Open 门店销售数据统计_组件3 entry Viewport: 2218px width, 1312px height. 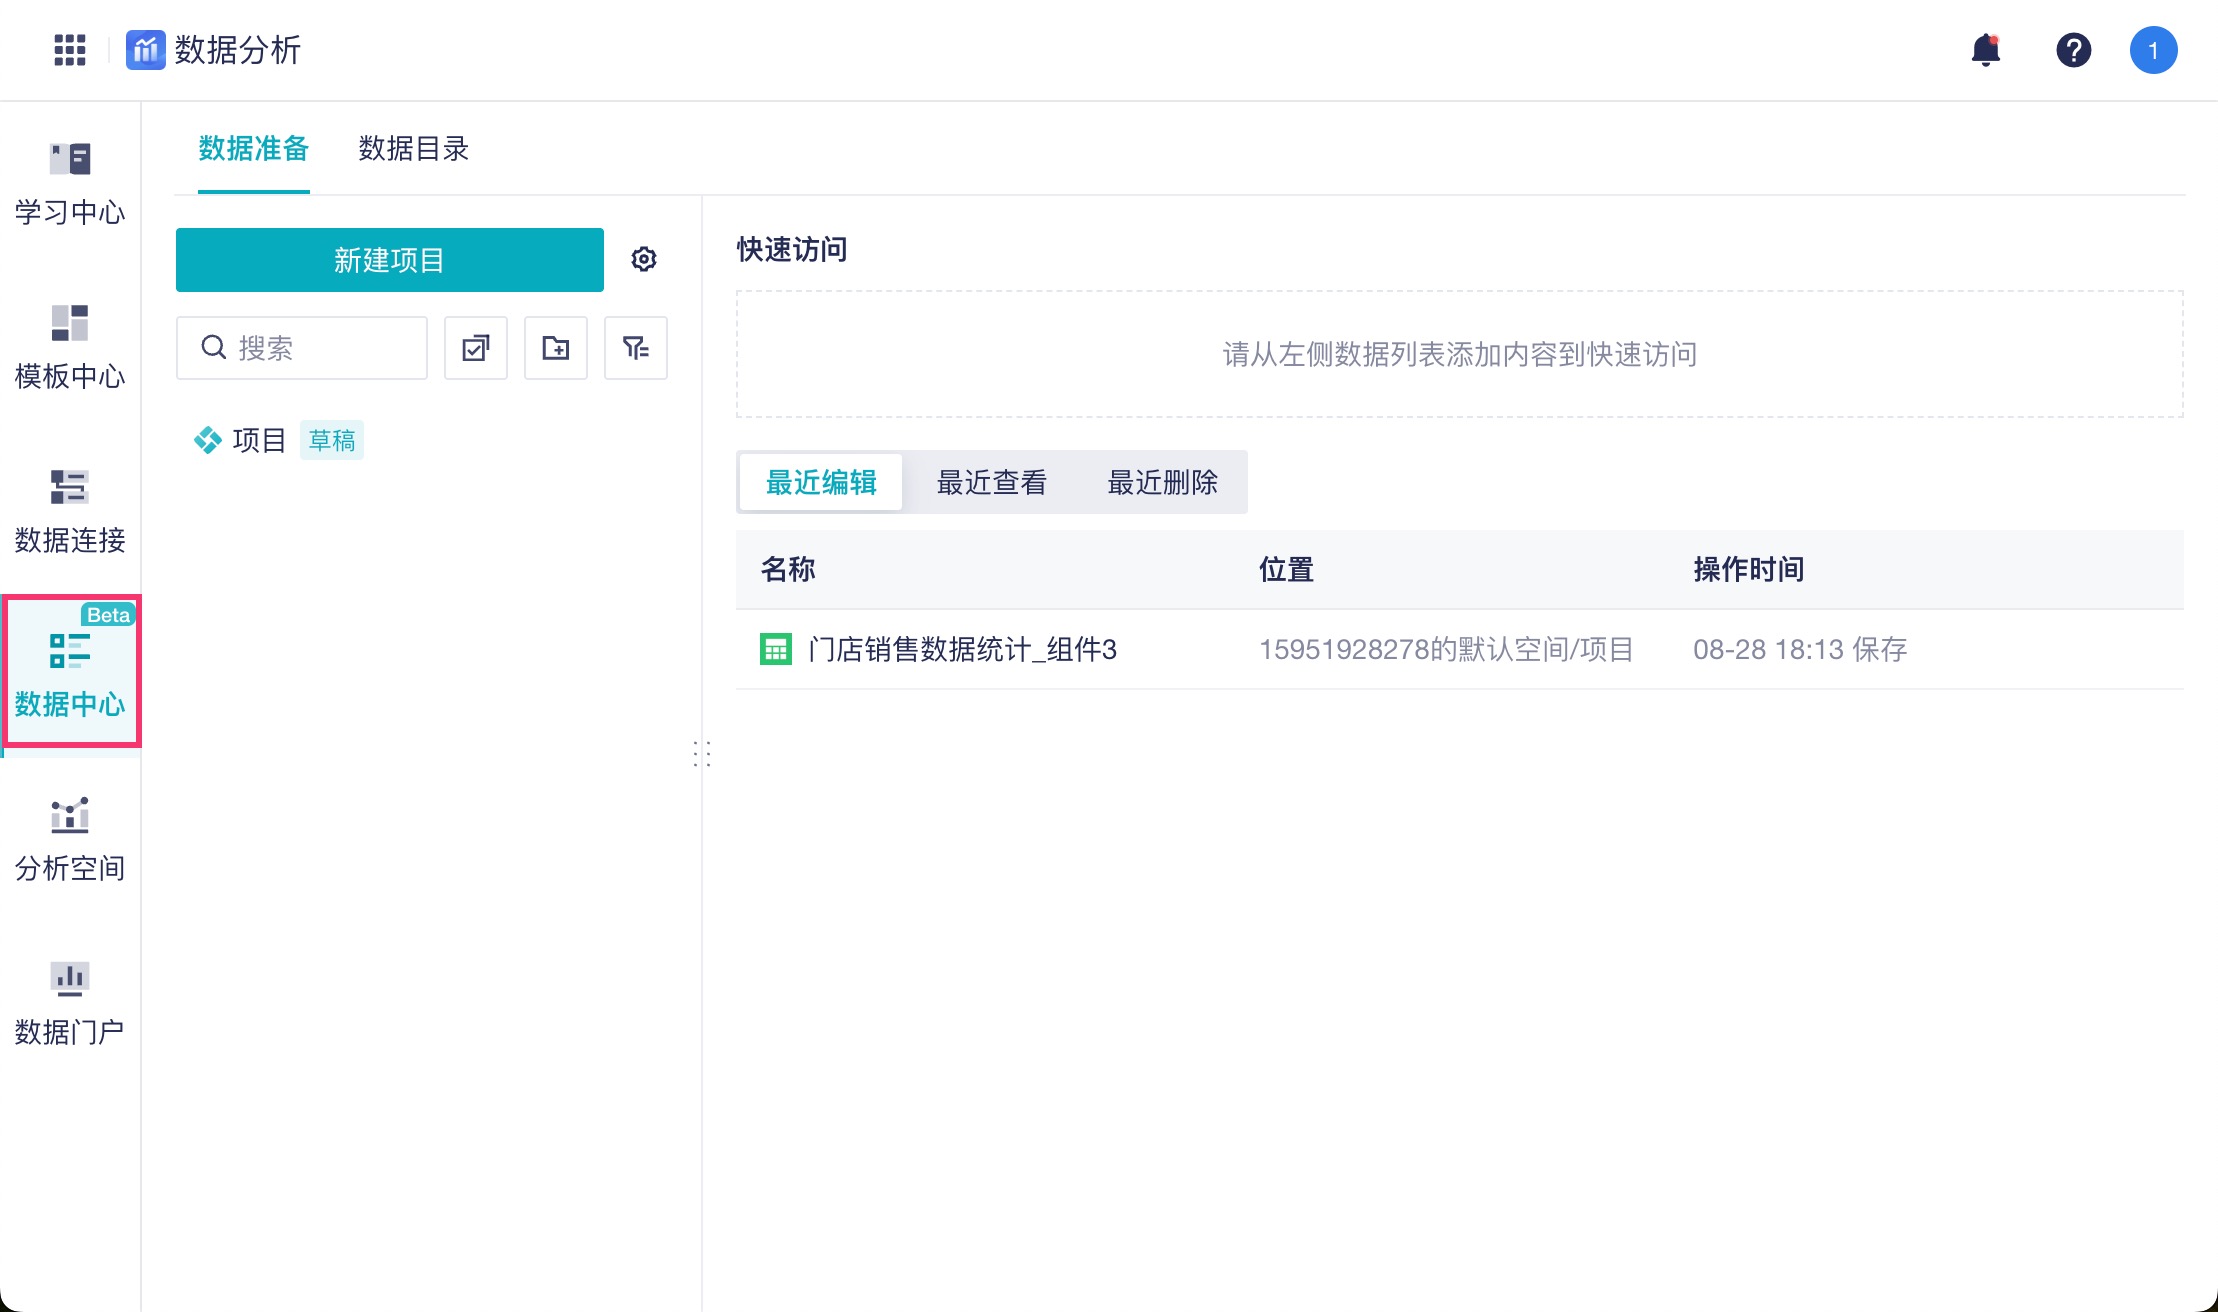[961, 650]
